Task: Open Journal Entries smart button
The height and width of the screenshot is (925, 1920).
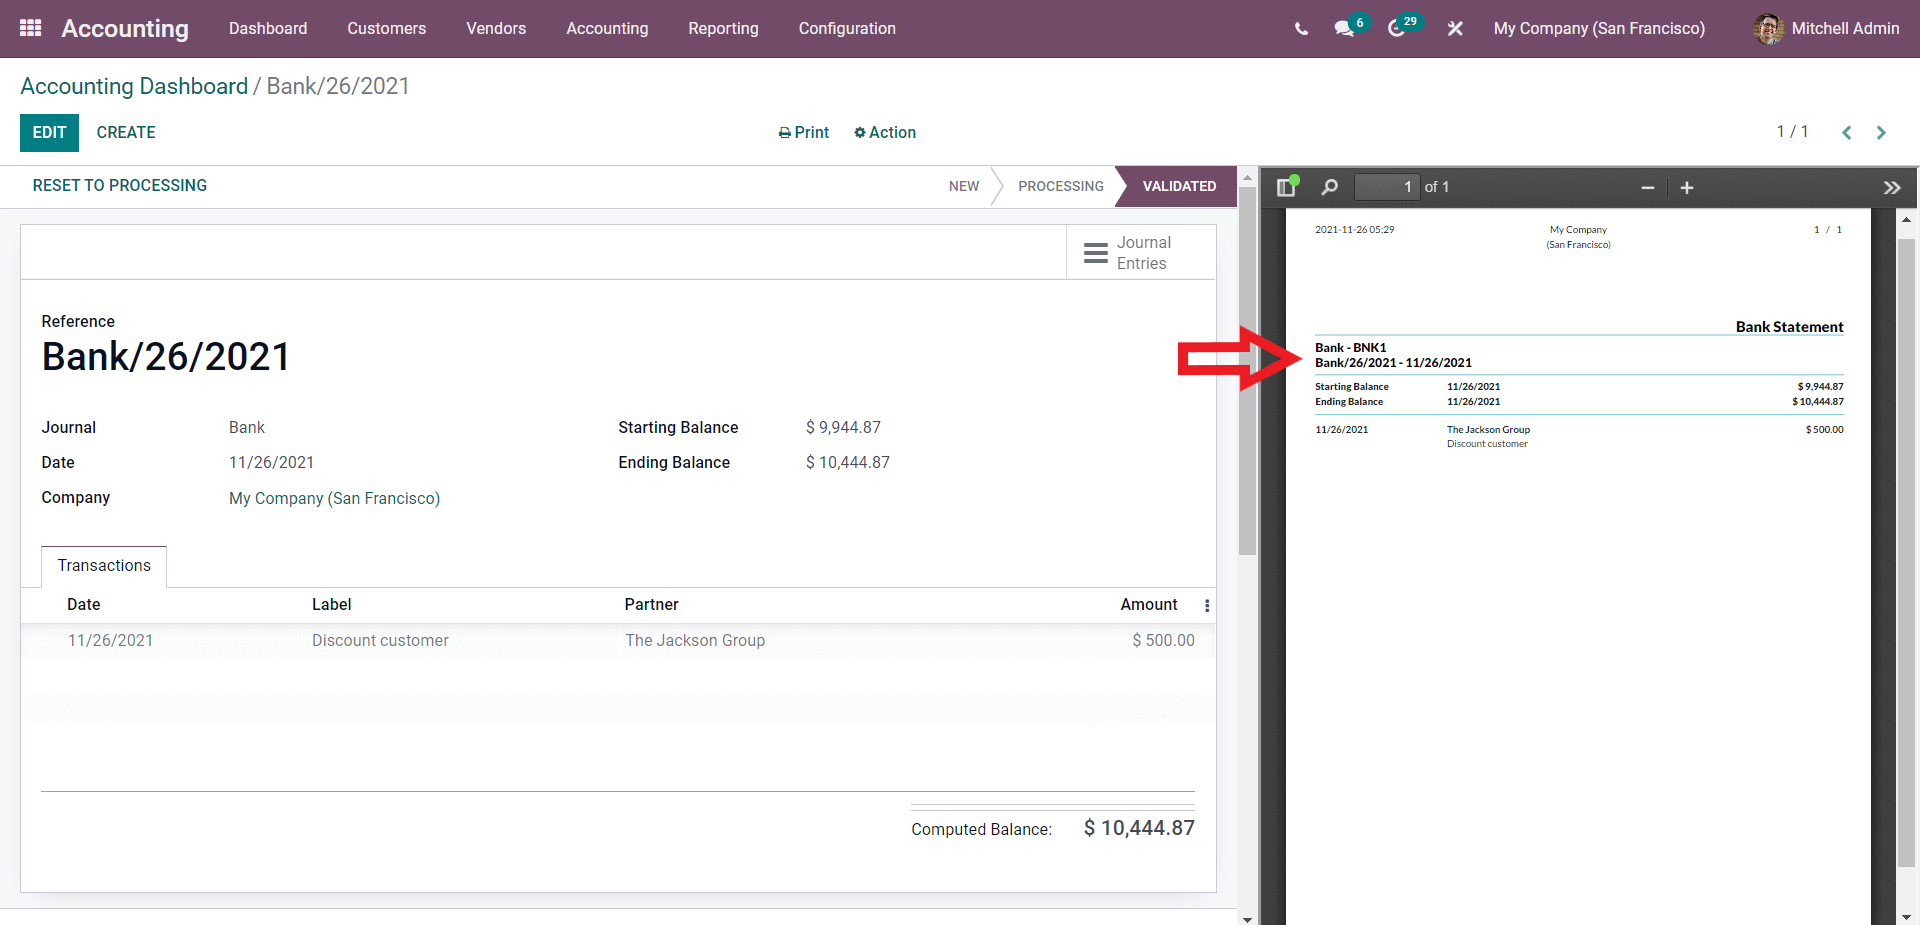Action: 1141,253
